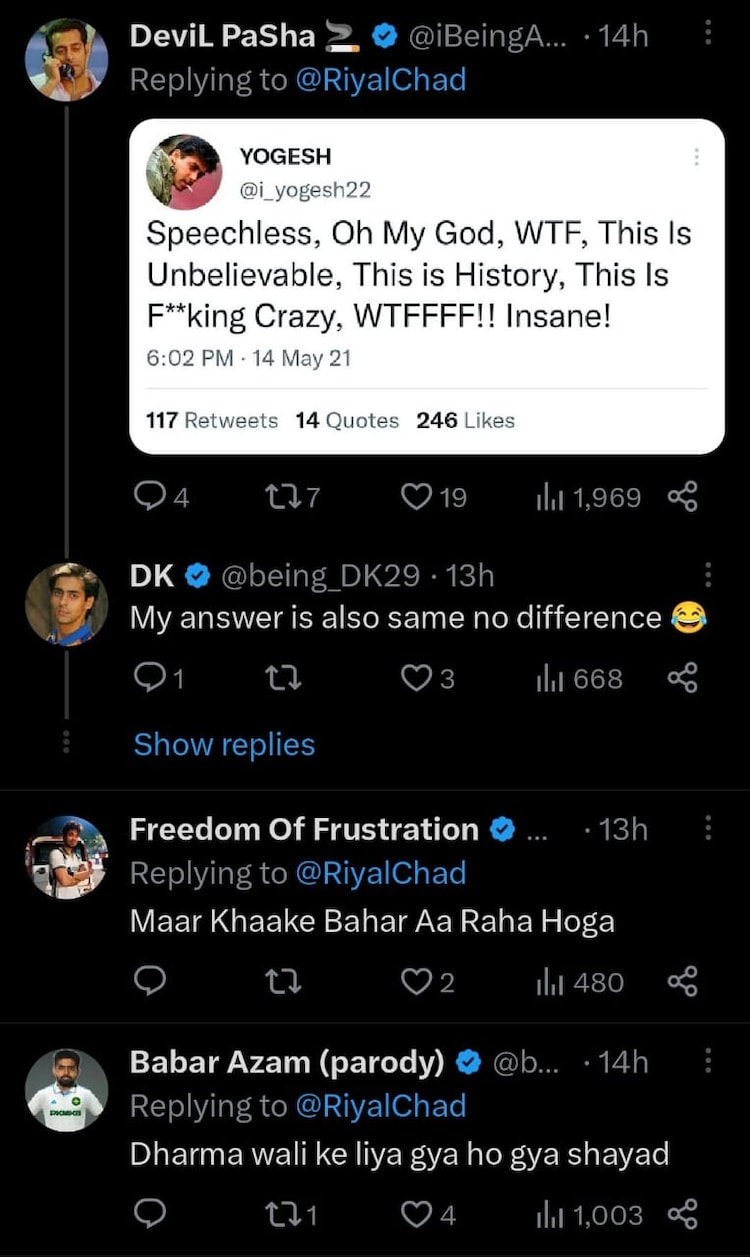This screenshot has height=1257, width=750.
Task: Like DK's tweet
Action: click(x=416, y=679)
